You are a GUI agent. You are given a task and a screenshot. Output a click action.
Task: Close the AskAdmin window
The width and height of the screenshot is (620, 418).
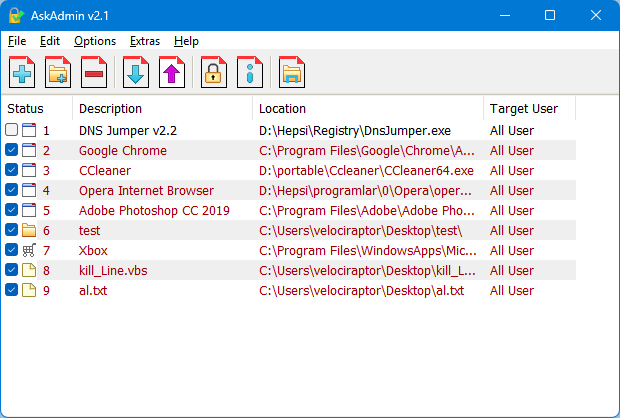[x=595, y=15]
